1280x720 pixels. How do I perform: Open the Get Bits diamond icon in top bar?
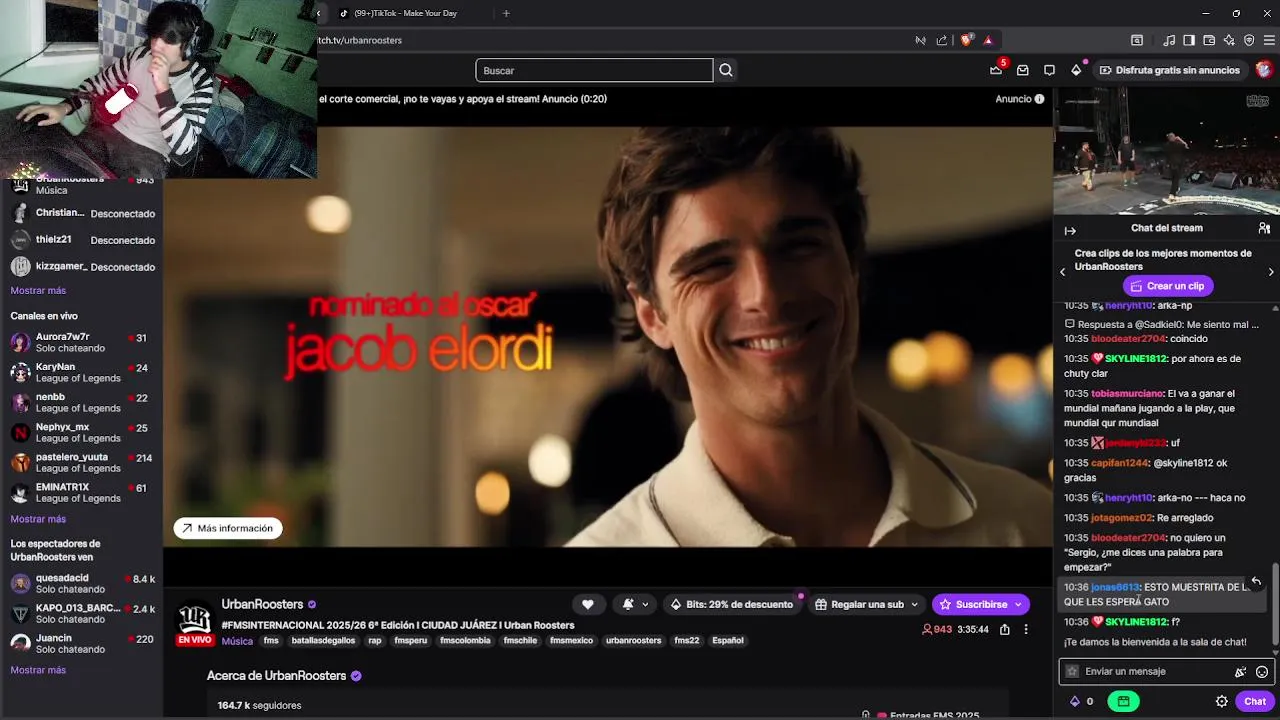[1076, 70]
